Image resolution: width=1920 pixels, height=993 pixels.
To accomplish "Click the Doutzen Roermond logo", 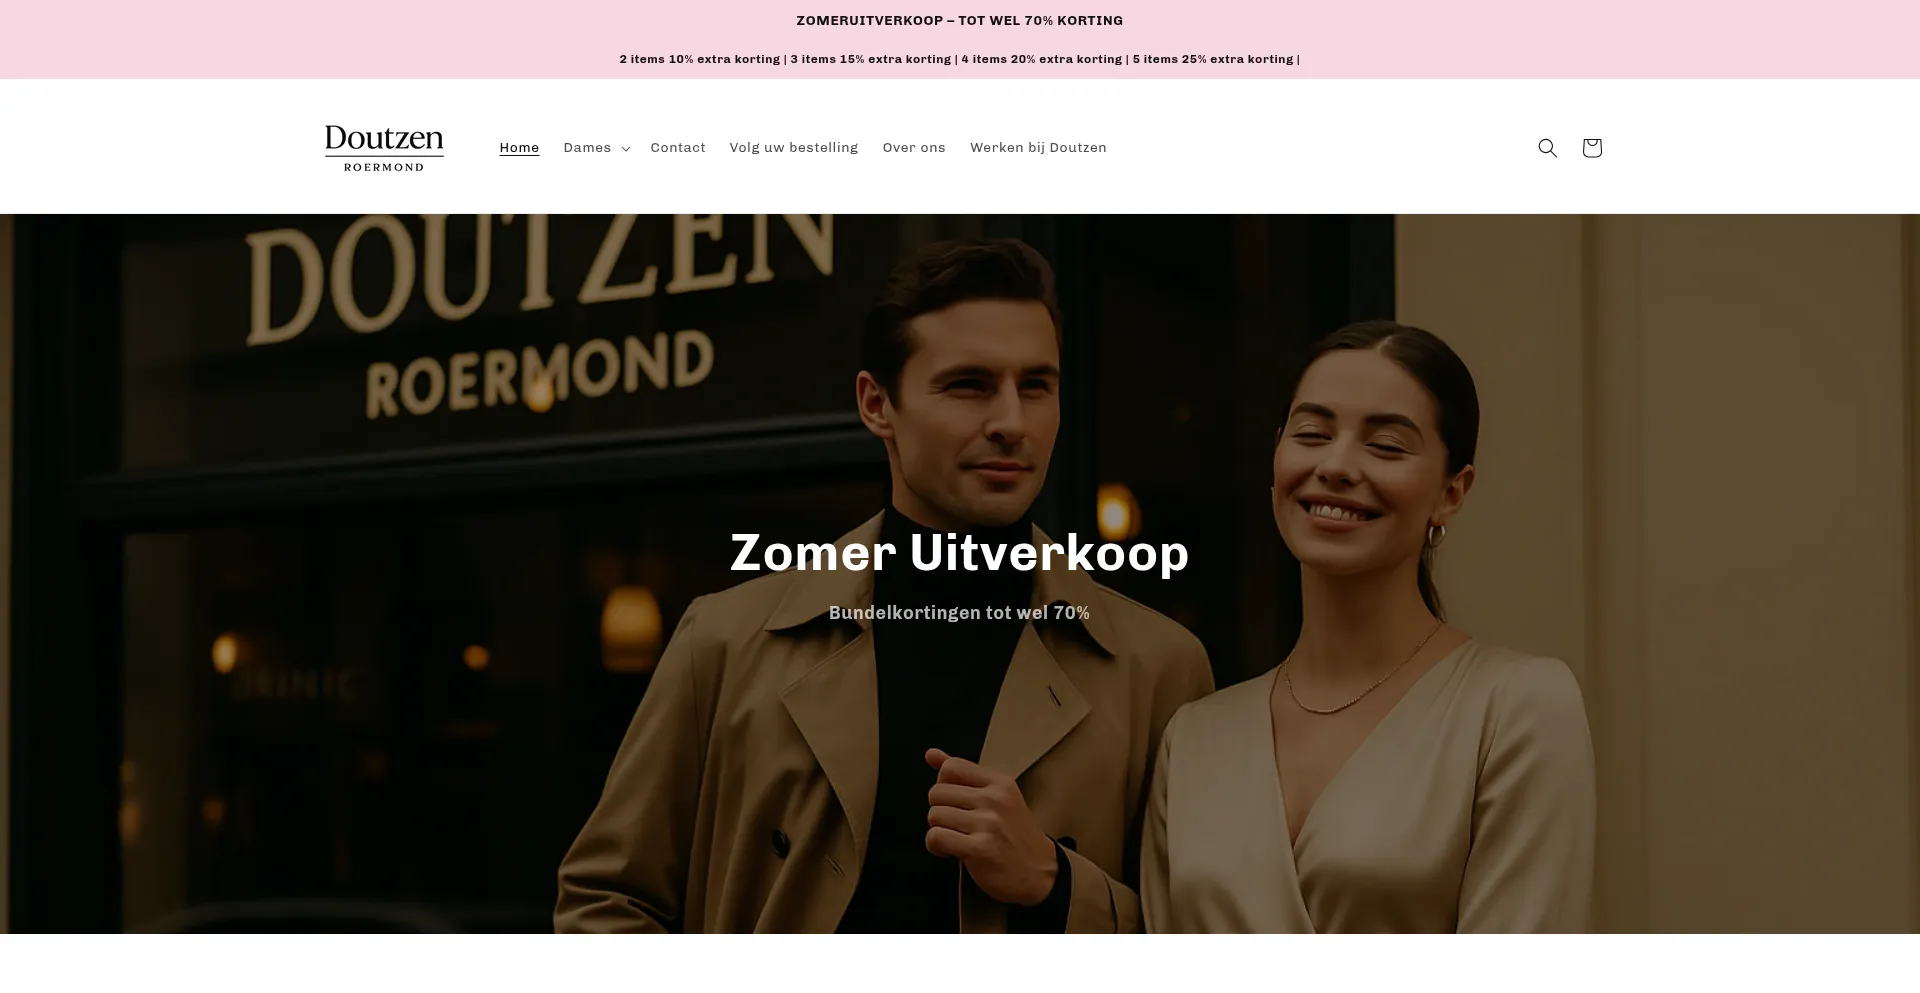I will [x=384, y=147].
